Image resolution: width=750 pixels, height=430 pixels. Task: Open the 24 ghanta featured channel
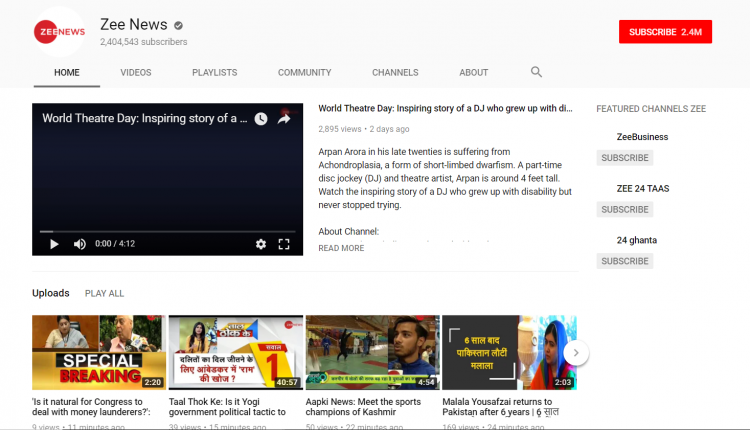tap(637, 240)
